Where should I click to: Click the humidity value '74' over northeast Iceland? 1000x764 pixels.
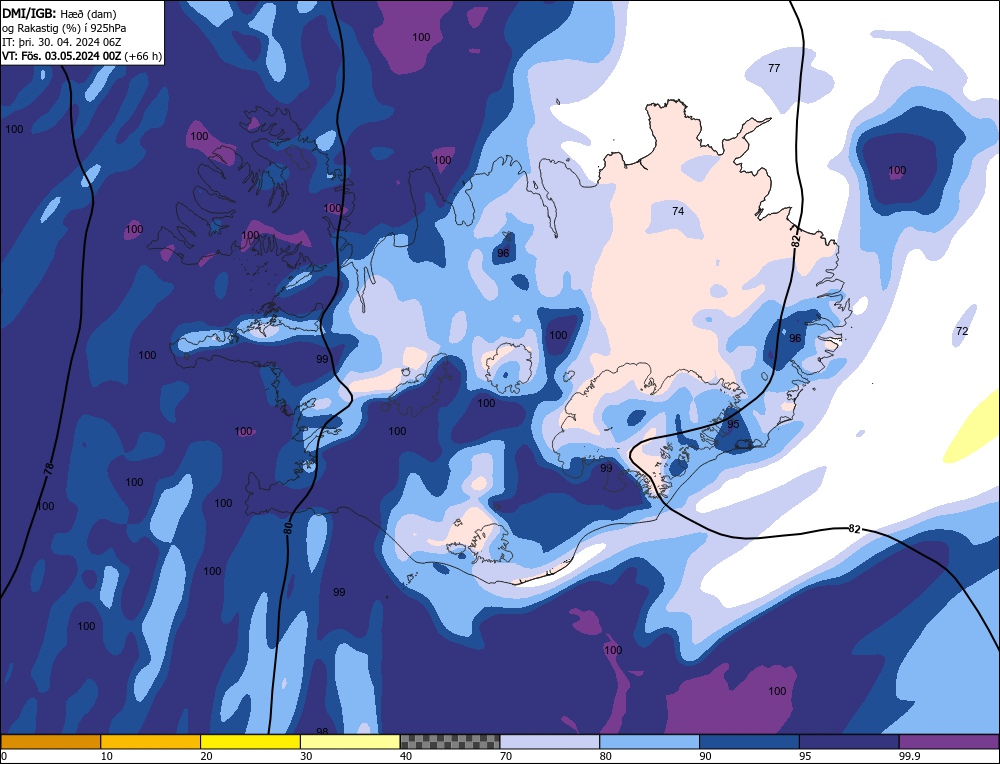678,210
